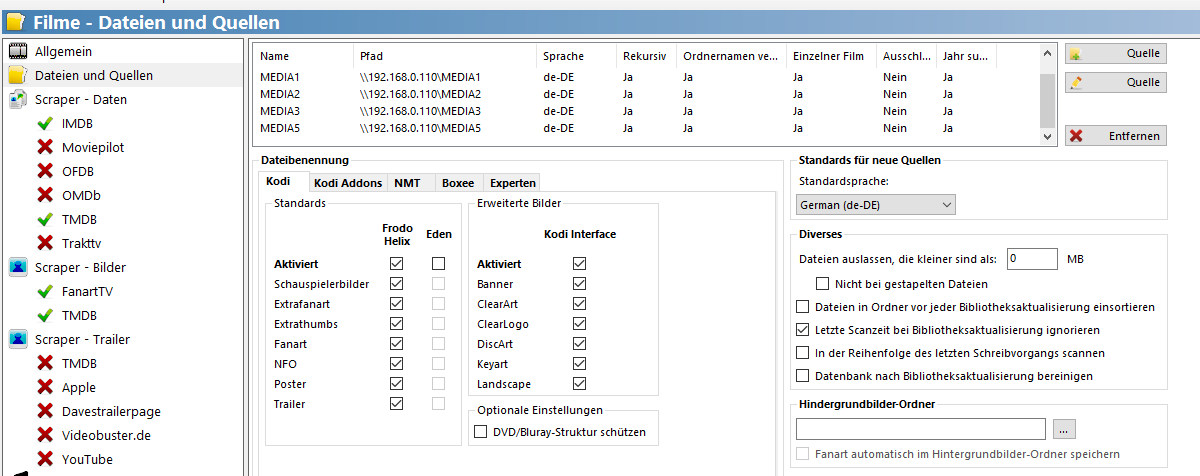The image size is (1200, 476).
Task: Click the red X beside Davestrailerpage
Action: (45, 411)
